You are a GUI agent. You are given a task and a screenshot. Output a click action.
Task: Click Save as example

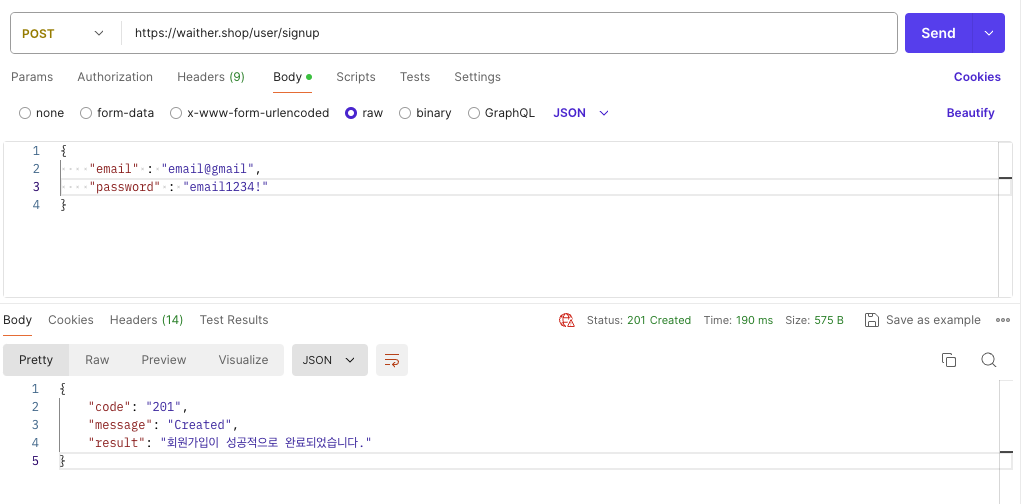(x=933, y=320)
